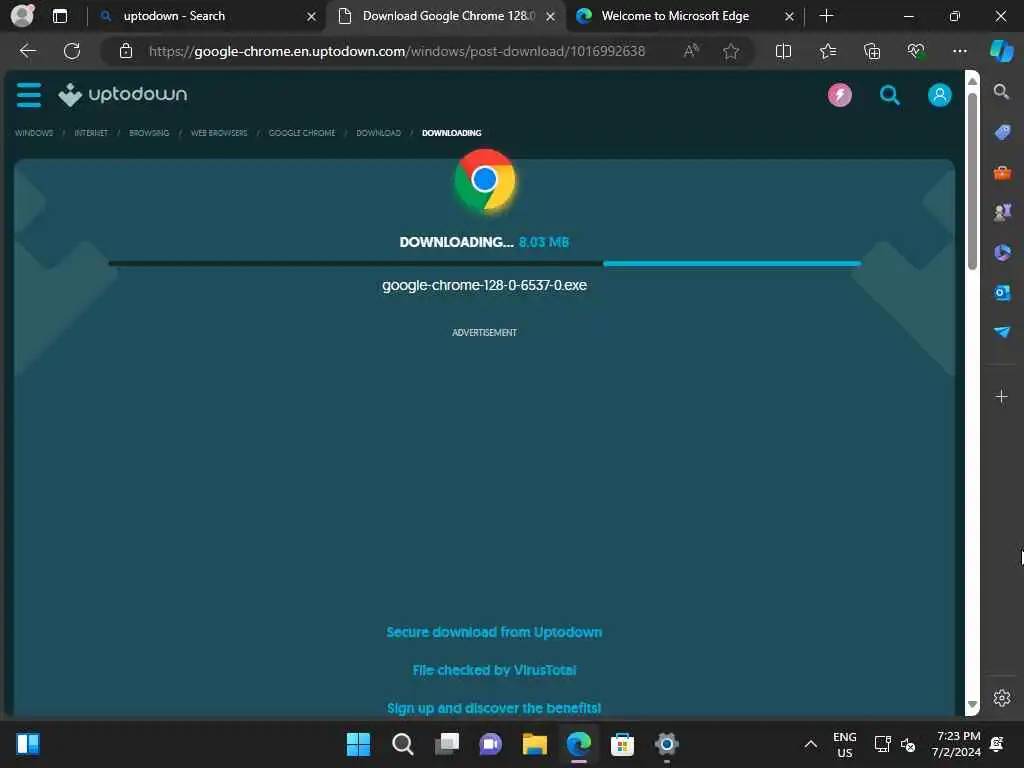The width and height of the screenshot is (1024, 768).
Task: Open the muted volume tray icon
Action: [908, 744]
